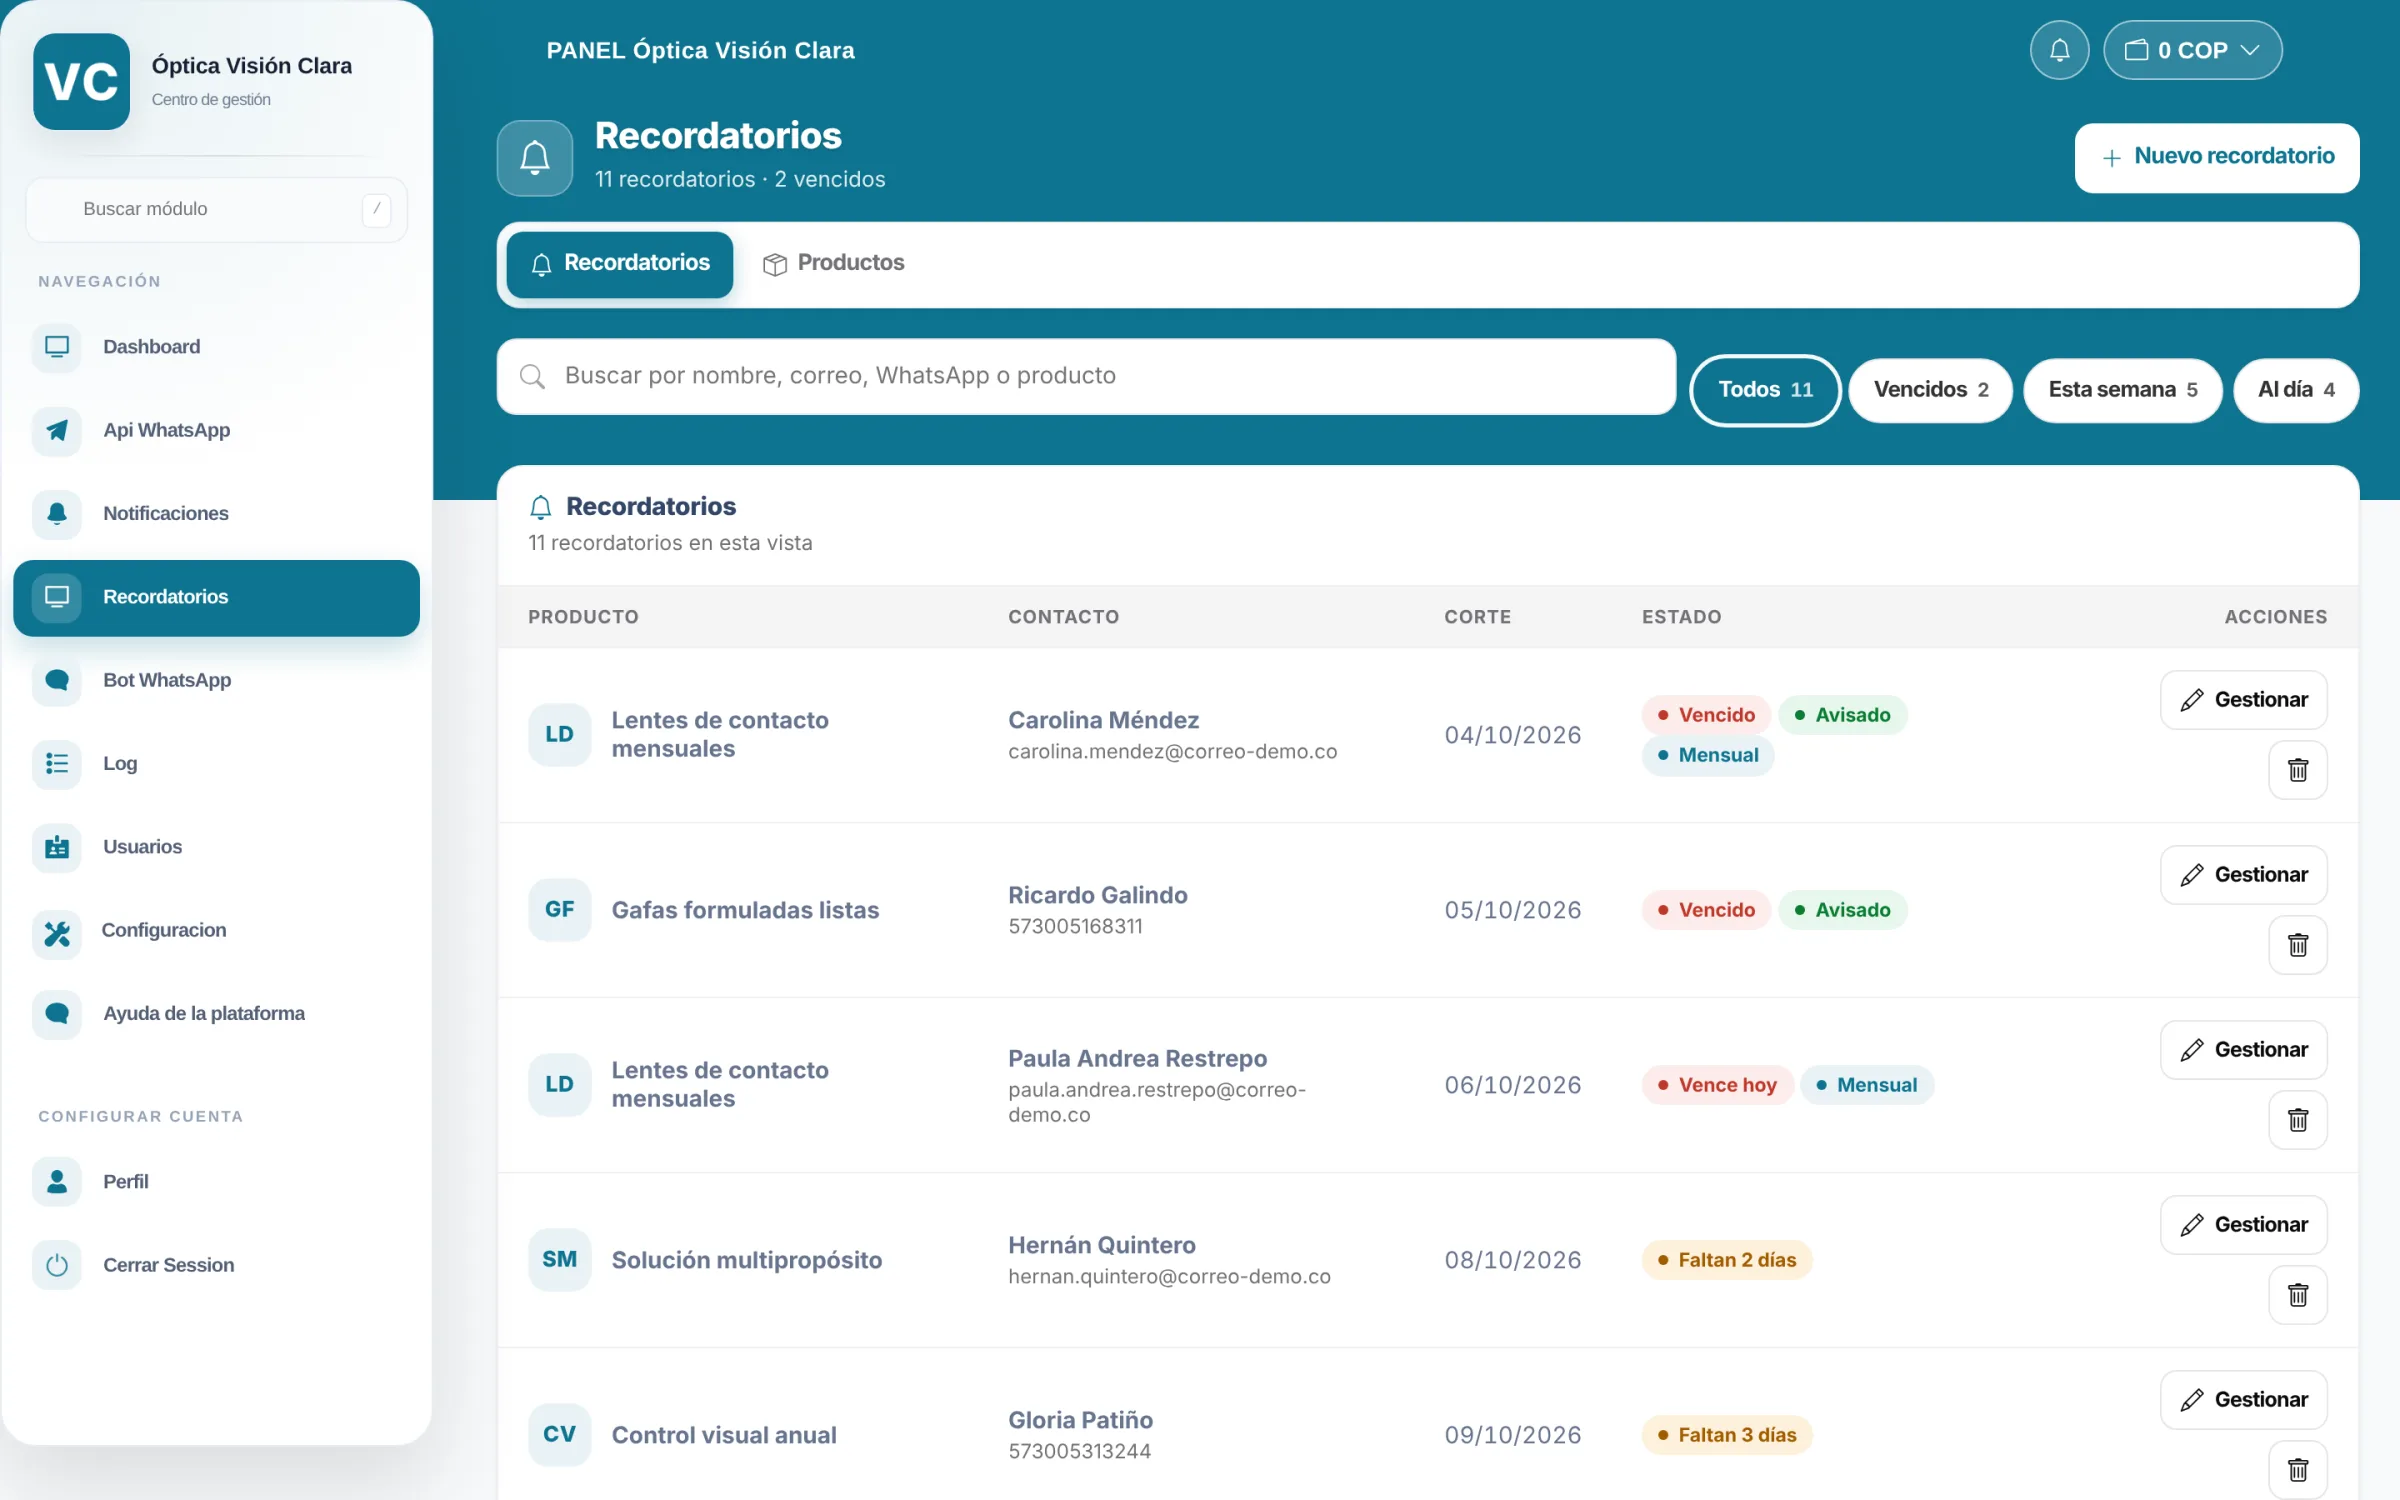This screenshot has height=1500, width=2400.
Task: Delete Paula Andrea Restrepo reminder trash icon
Action: tap(2297, 1120)
